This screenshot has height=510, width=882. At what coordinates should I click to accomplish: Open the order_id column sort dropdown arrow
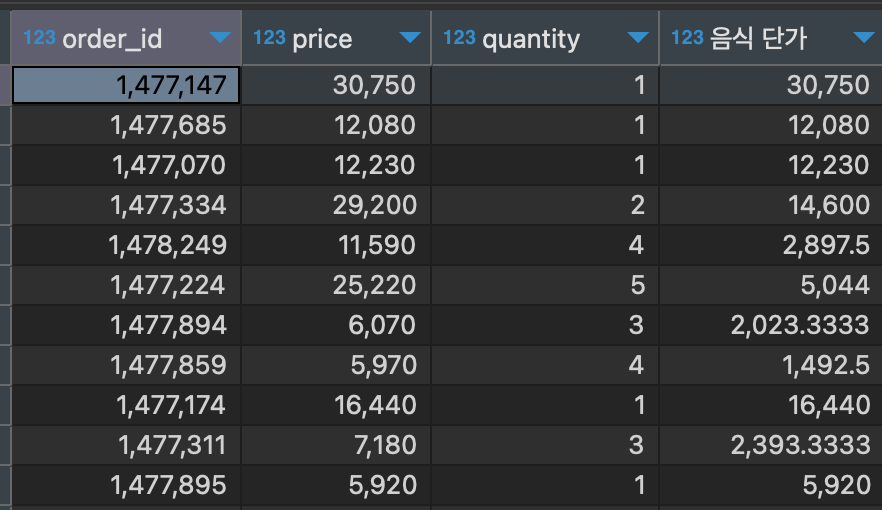coord(220,38)
